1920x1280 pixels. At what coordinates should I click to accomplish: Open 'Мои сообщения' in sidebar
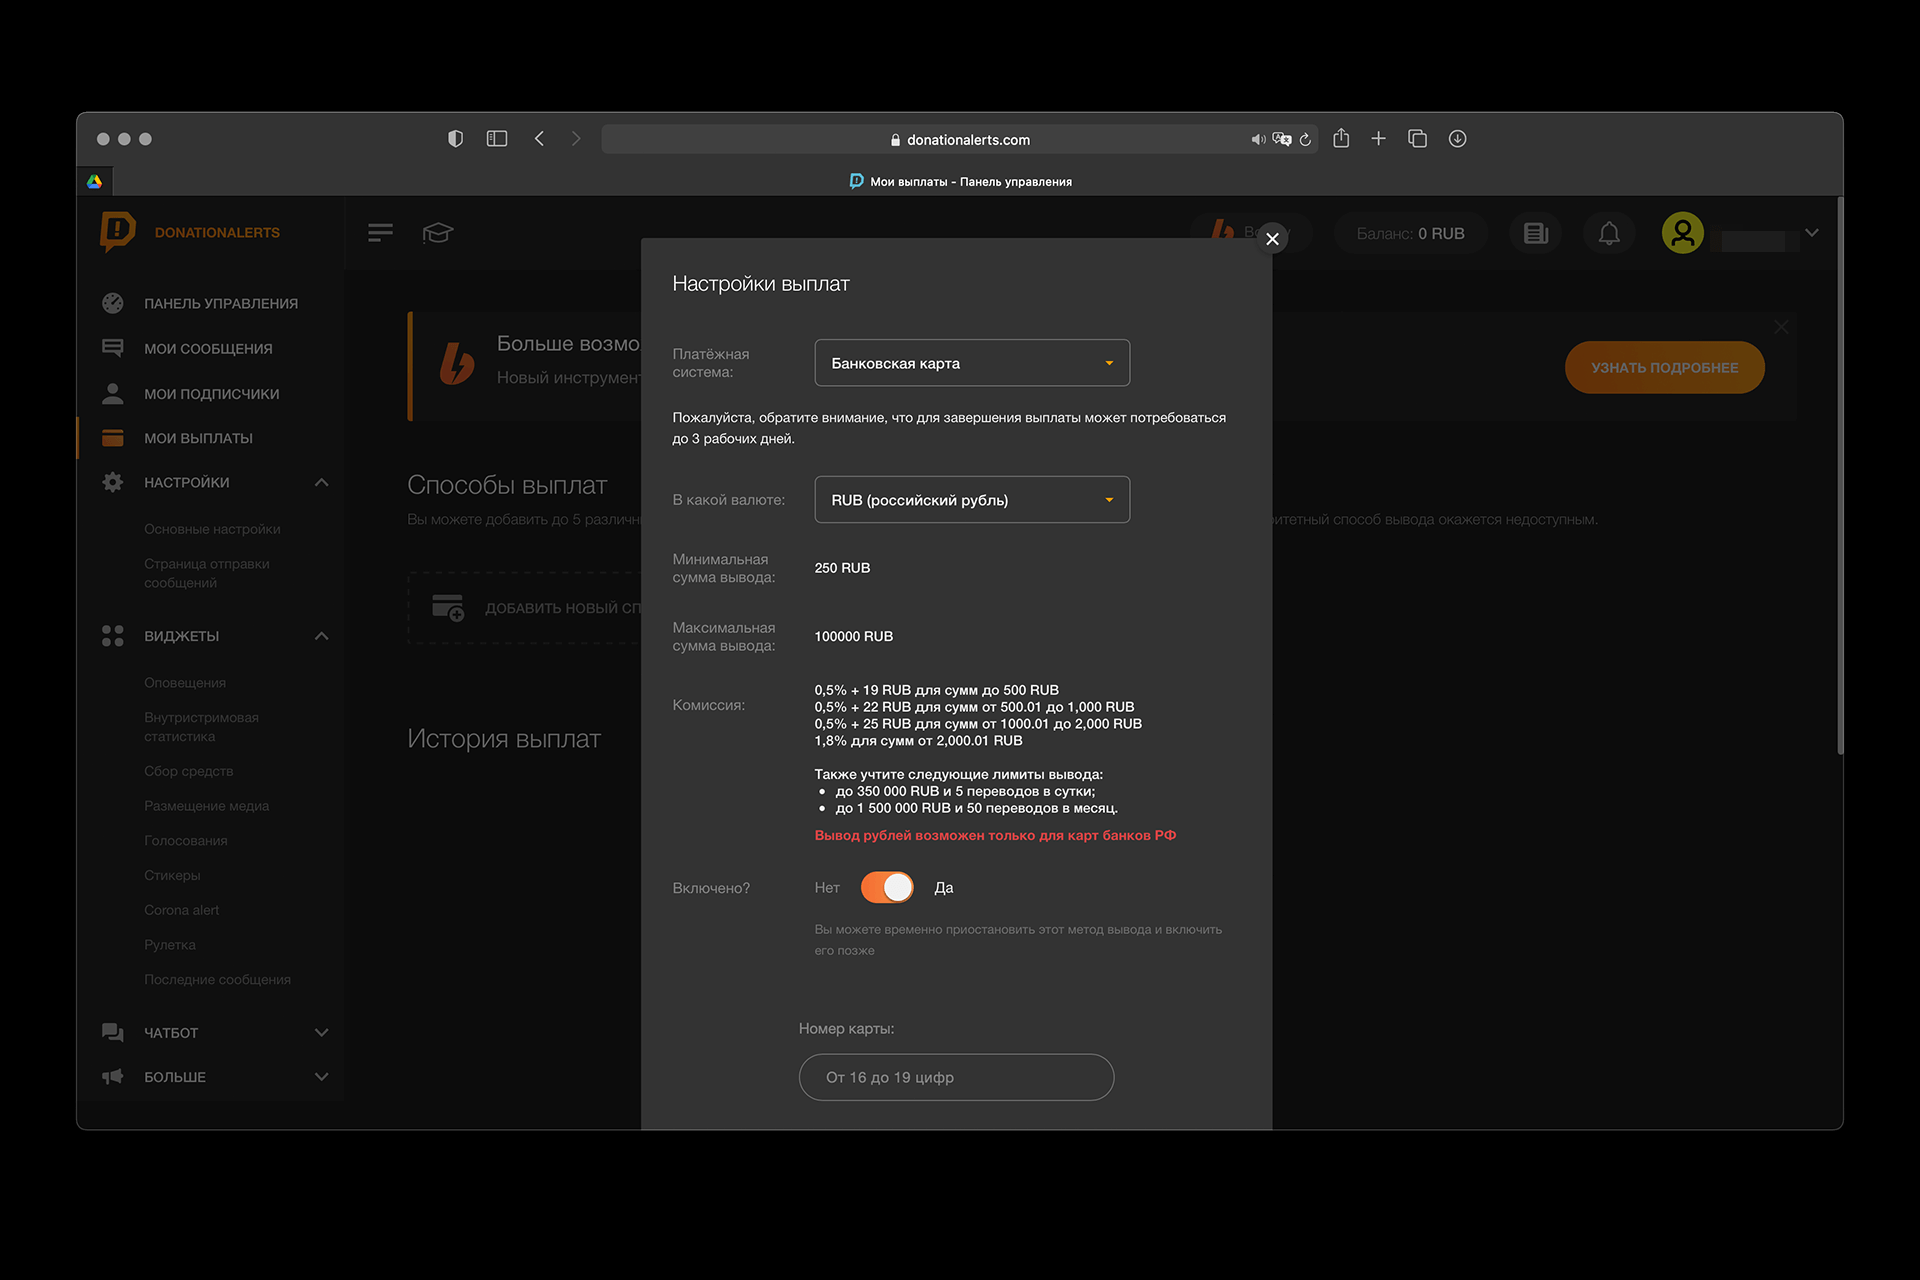208,349
